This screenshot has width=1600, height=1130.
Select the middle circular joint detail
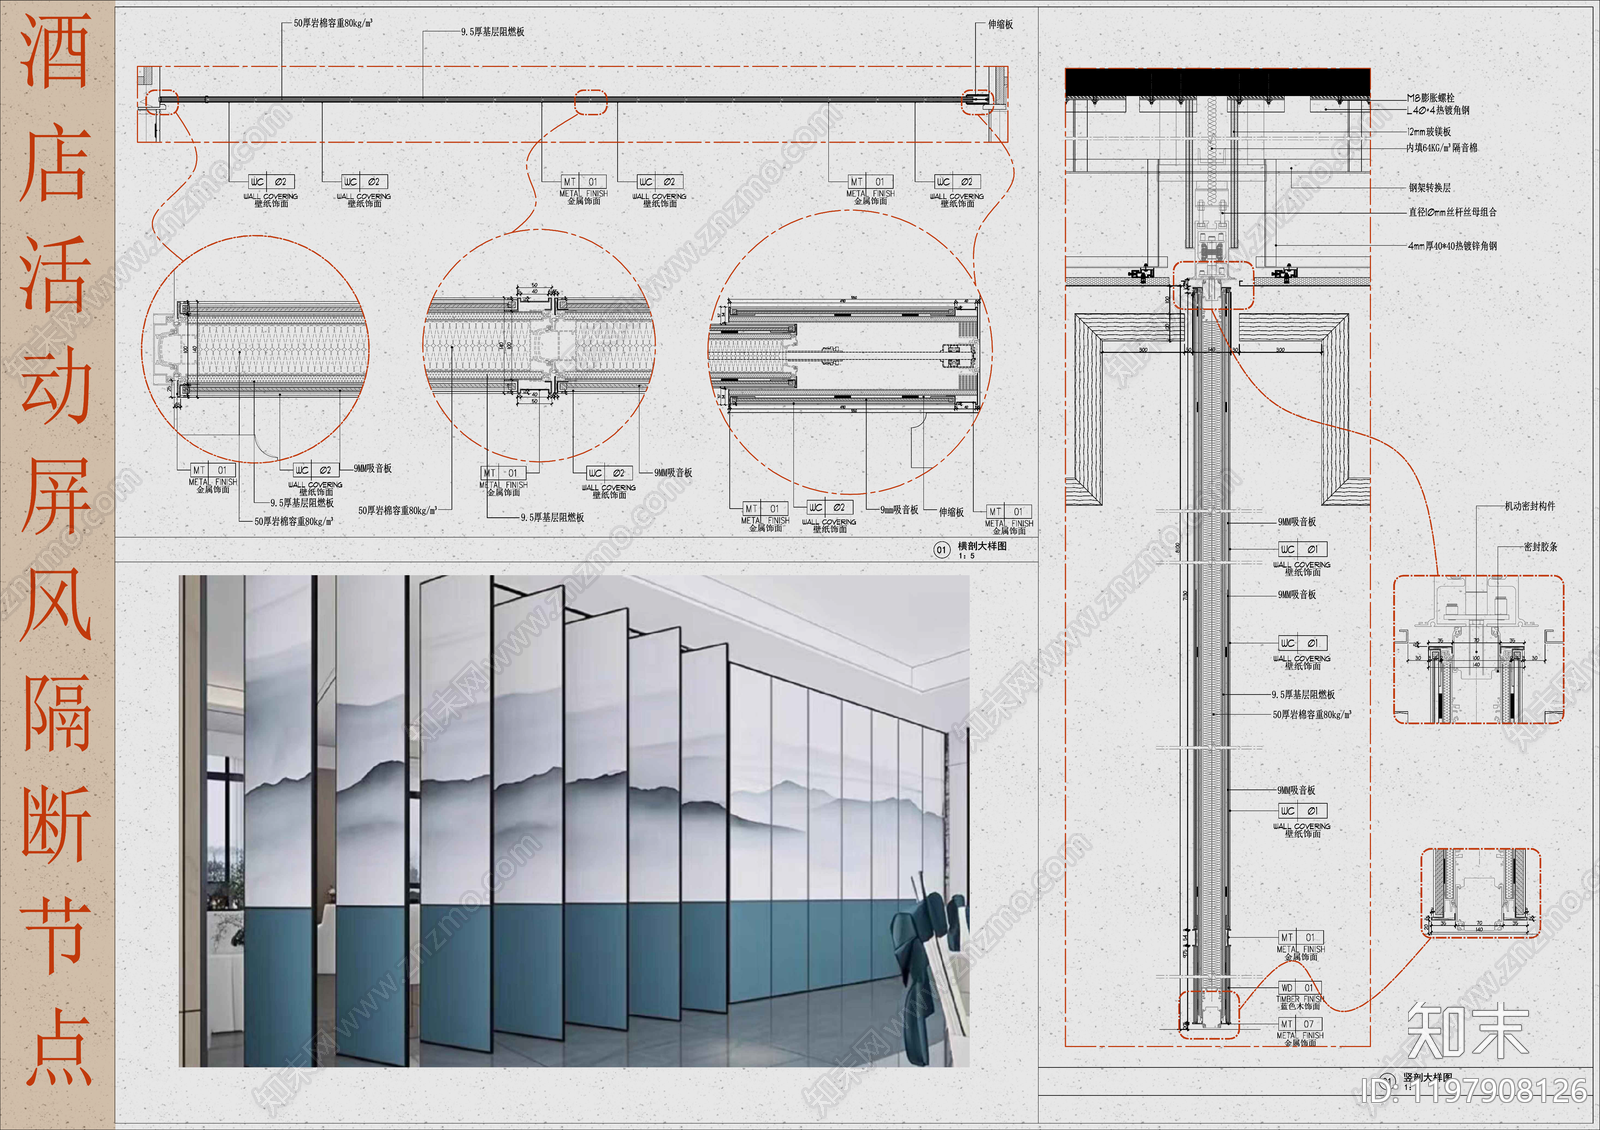(x=540, y=346)
